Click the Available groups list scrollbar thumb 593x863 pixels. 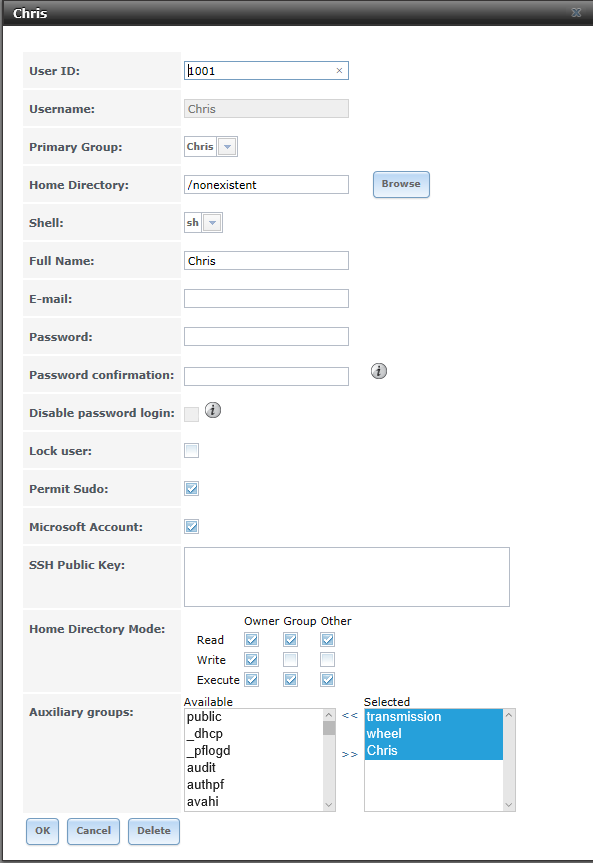(329, 728)
